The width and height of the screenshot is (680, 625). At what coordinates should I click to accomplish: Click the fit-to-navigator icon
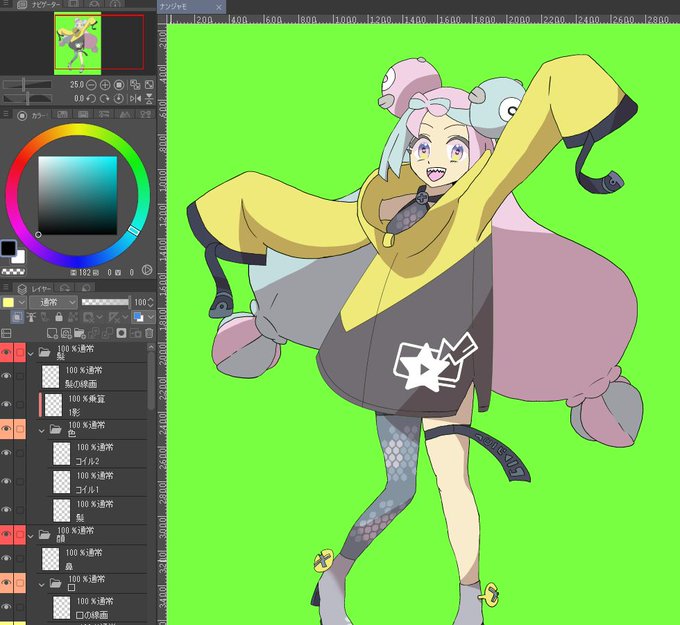pyautogui.click(x=135, y=85)
